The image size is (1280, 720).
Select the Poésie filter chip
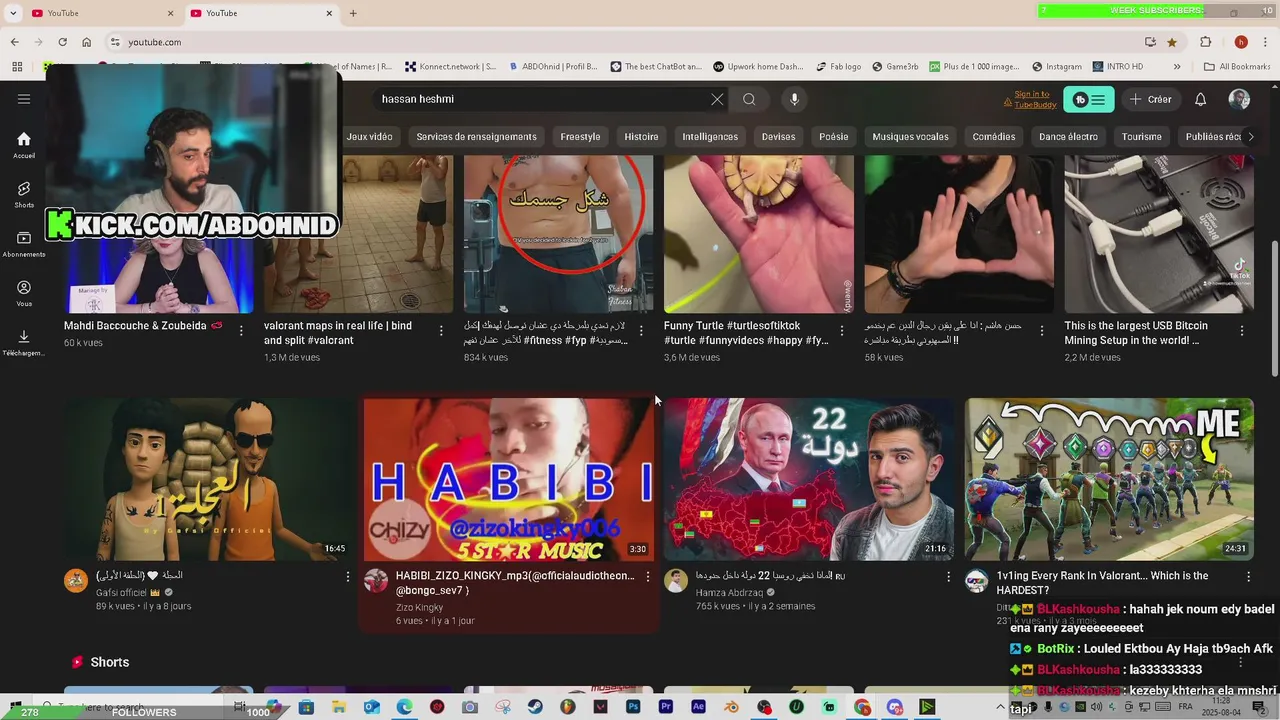[x=833, y=137]
